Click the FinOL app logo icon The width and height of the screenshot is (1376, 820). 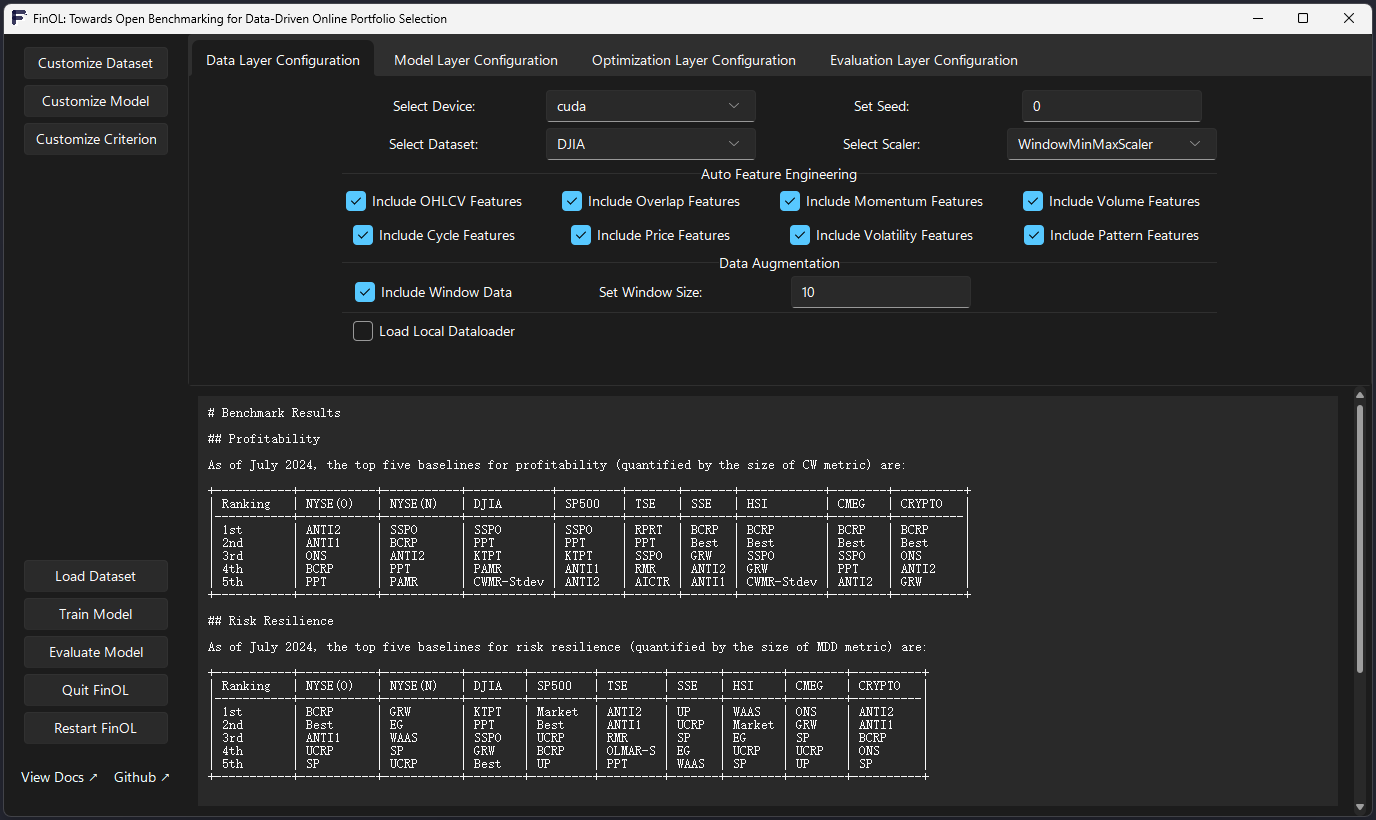tap(19, 18)
